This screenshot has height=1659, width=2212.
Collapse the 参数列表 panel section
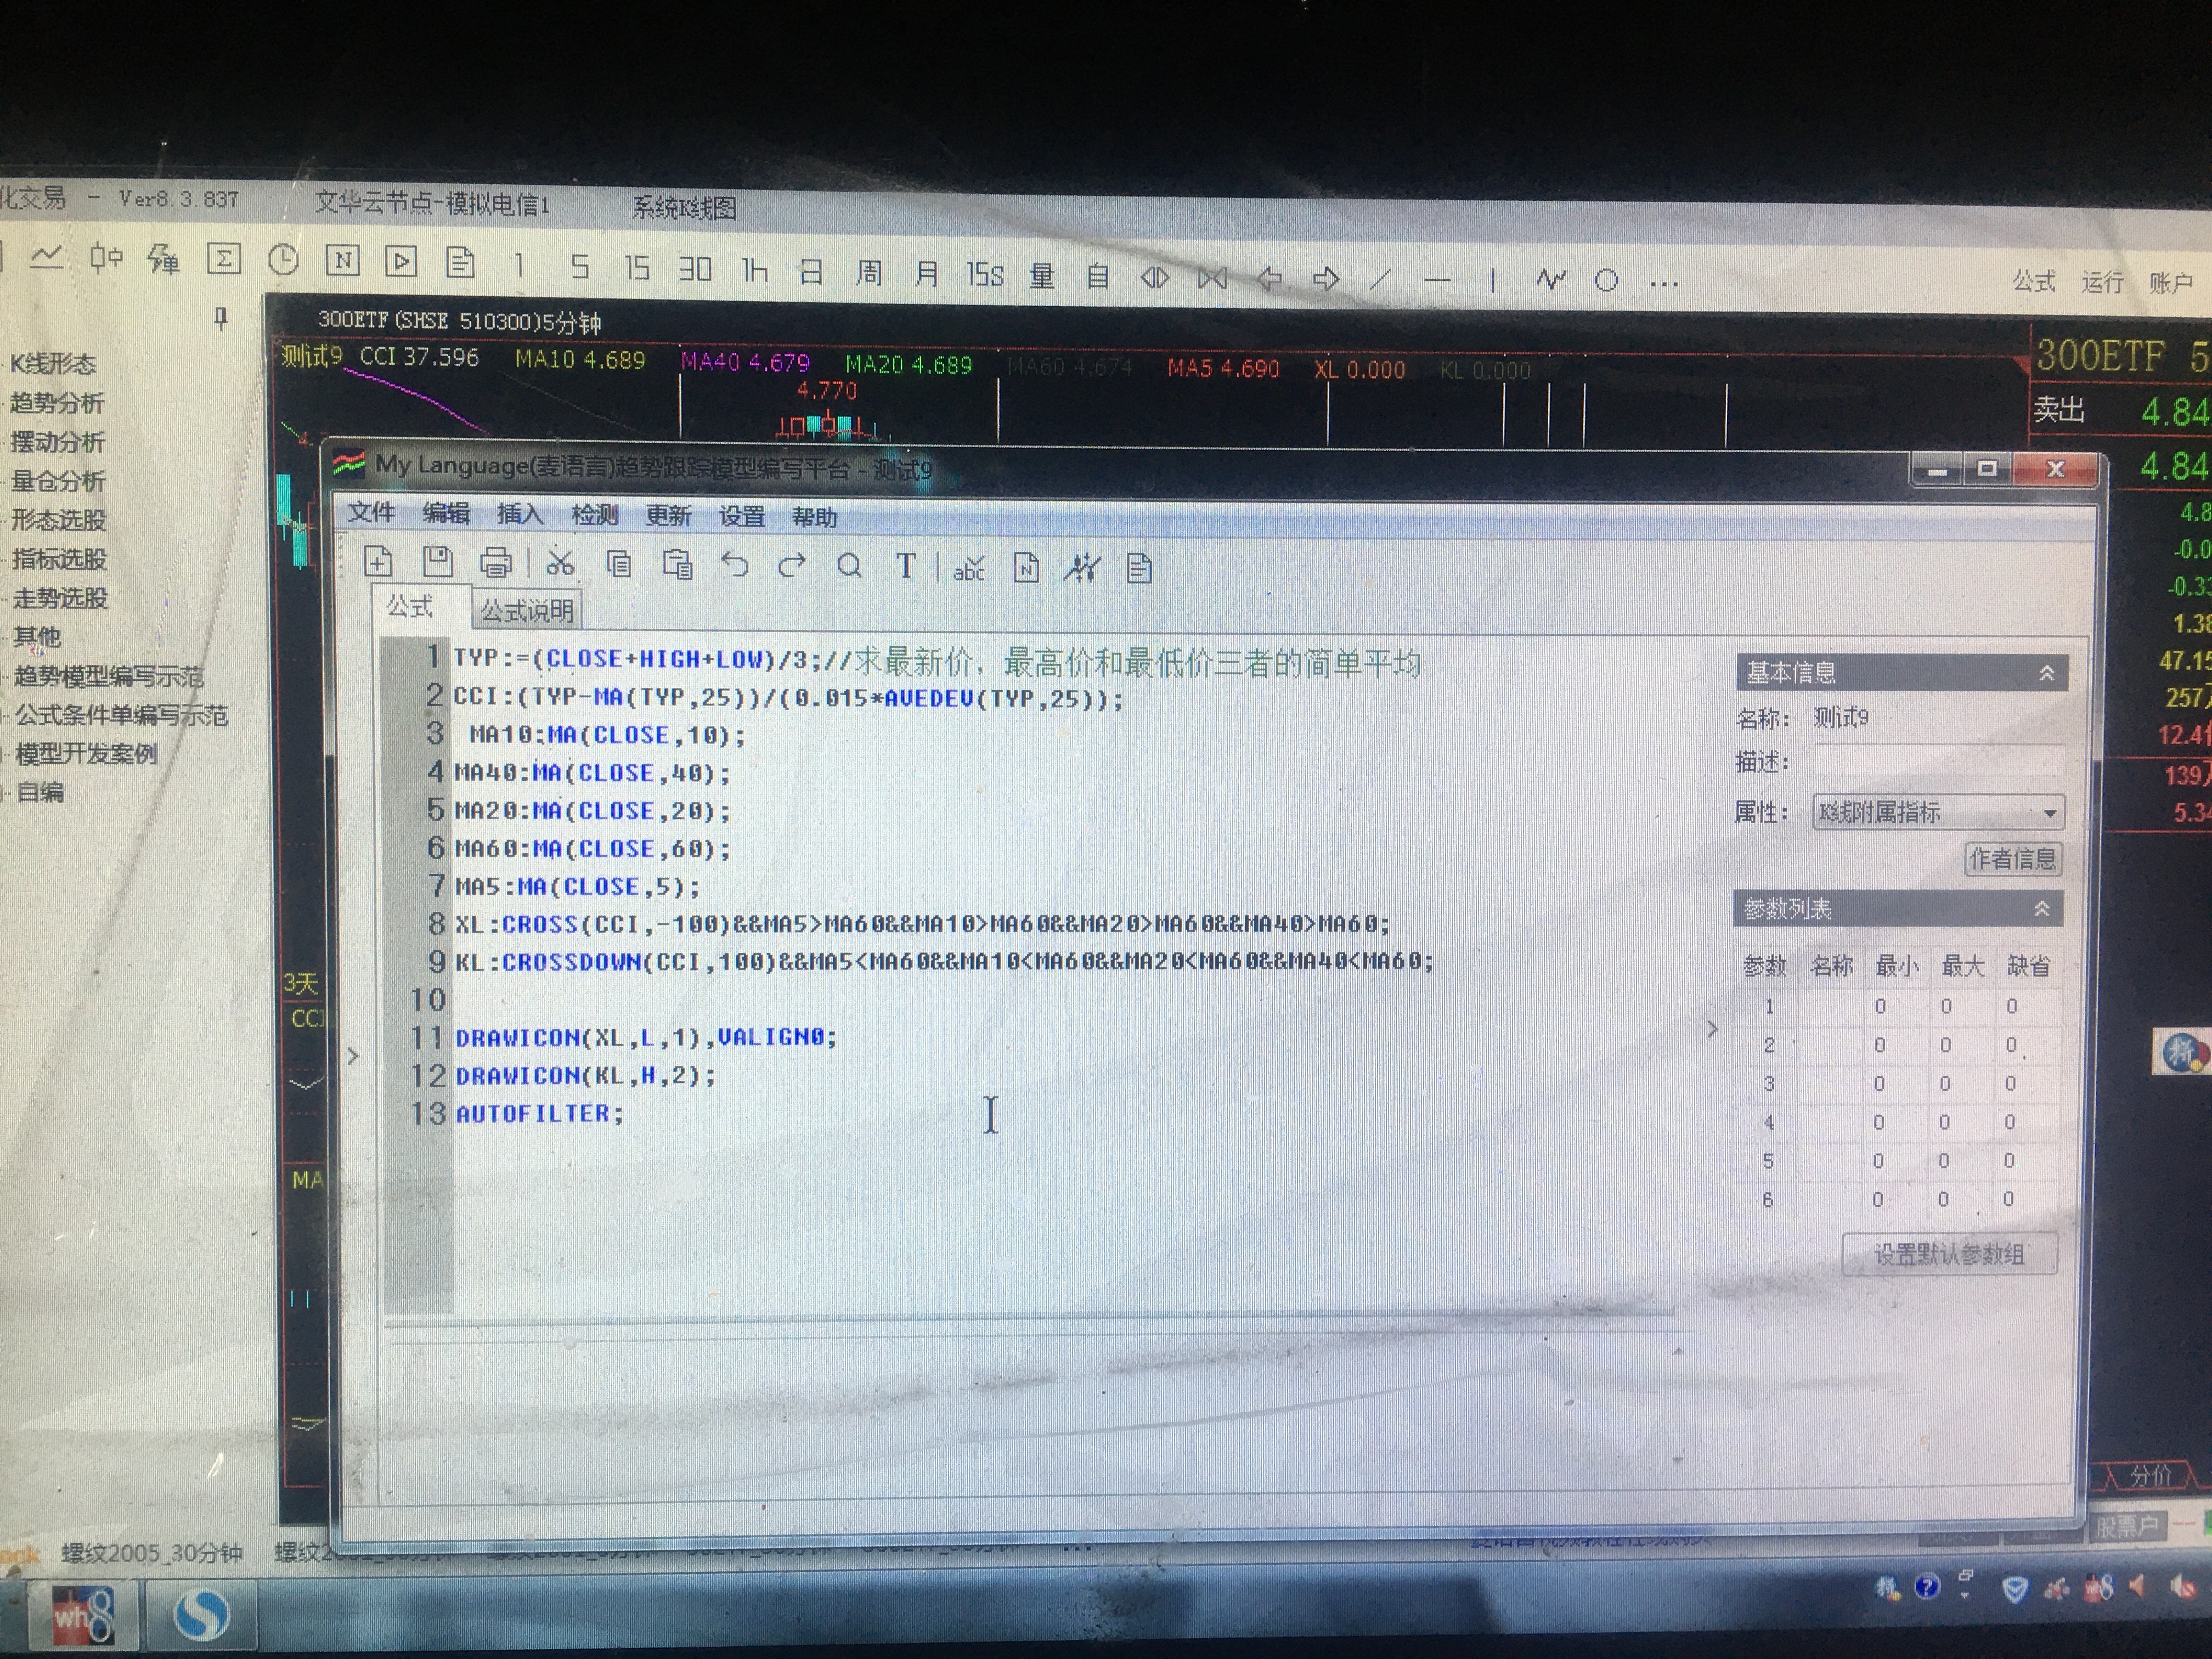[2042, 909]
